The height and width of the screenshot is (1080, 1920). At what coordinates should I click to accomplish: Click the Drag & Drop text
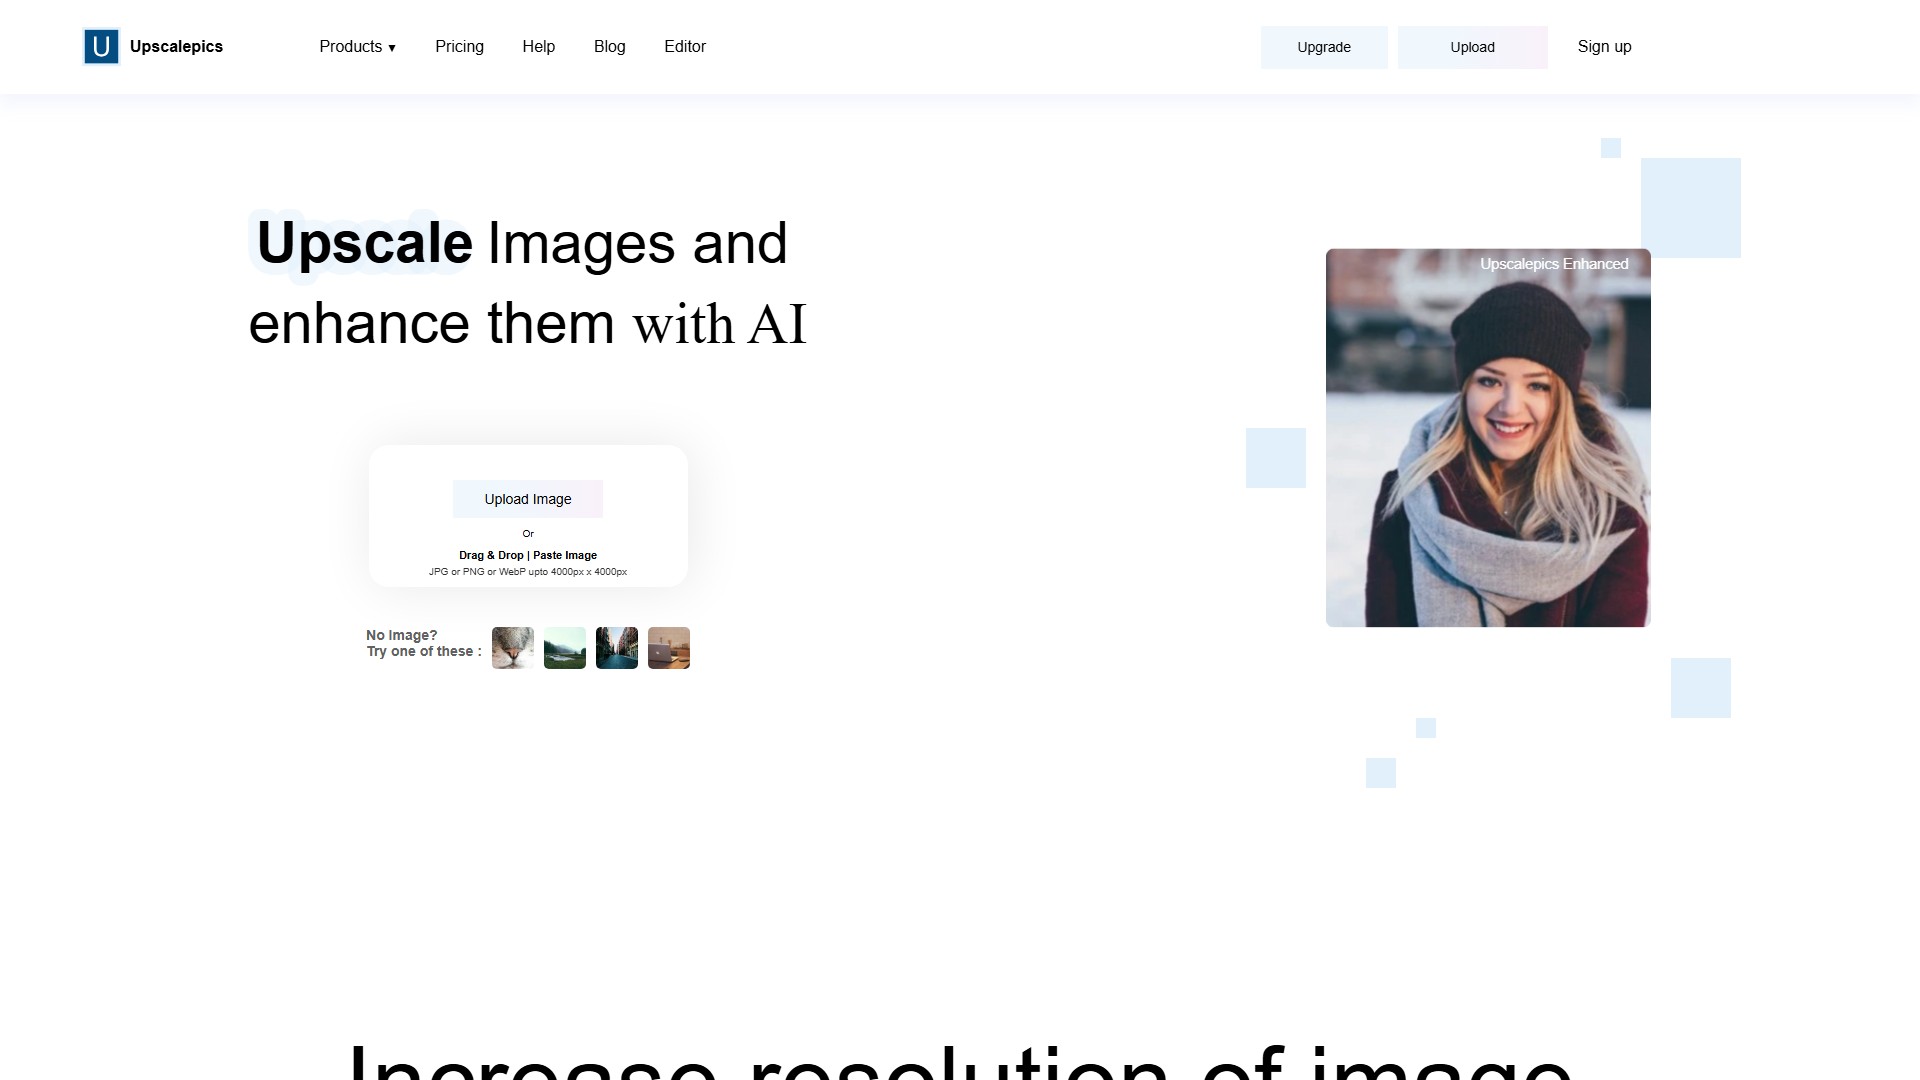[x=490, y=555]
